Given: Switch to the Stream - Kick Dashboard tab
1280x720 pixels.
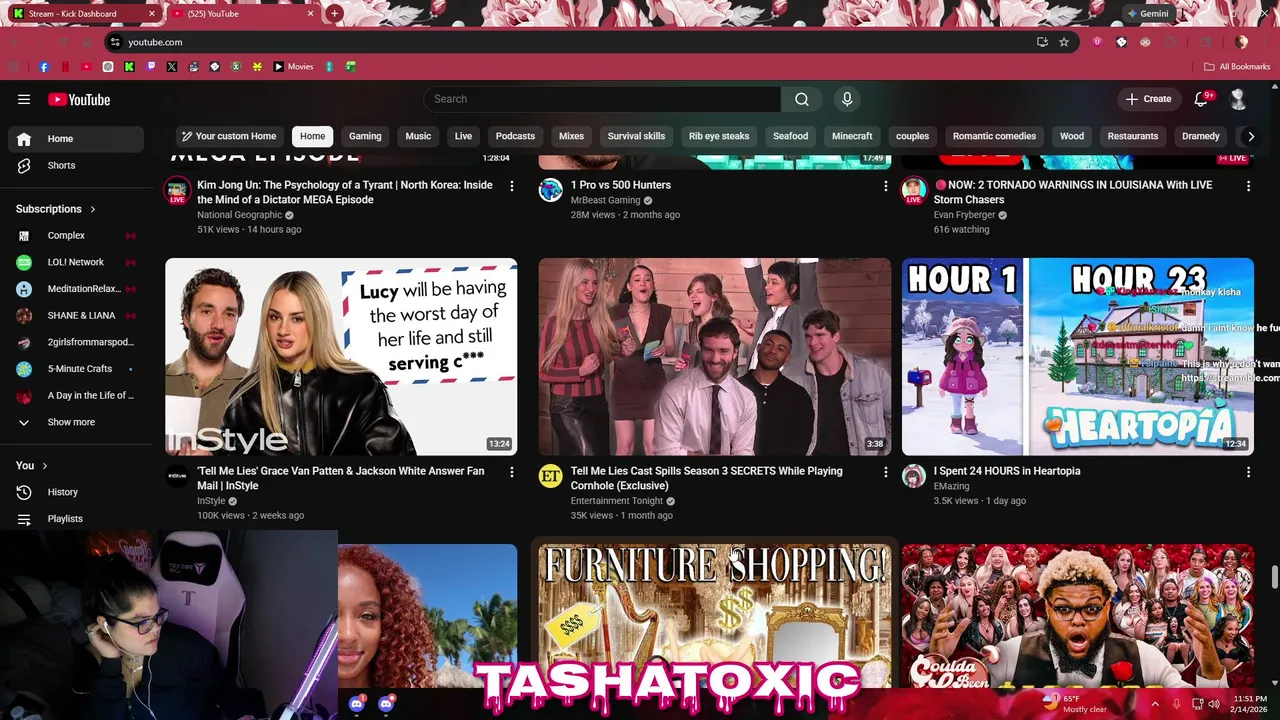Looking at the screenshot, I should (80, 14).
